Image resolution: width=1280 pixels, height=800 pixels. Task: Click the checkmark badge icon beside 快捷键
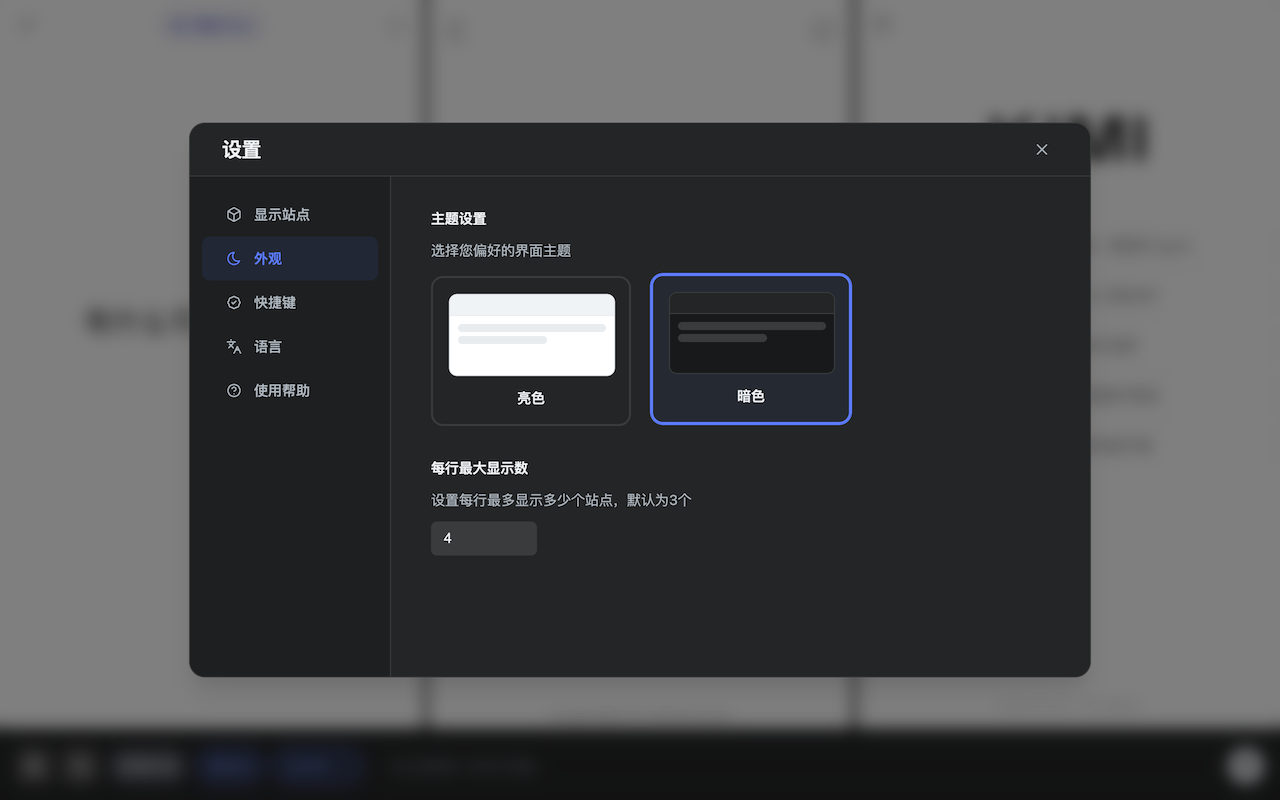click(233, 302)
